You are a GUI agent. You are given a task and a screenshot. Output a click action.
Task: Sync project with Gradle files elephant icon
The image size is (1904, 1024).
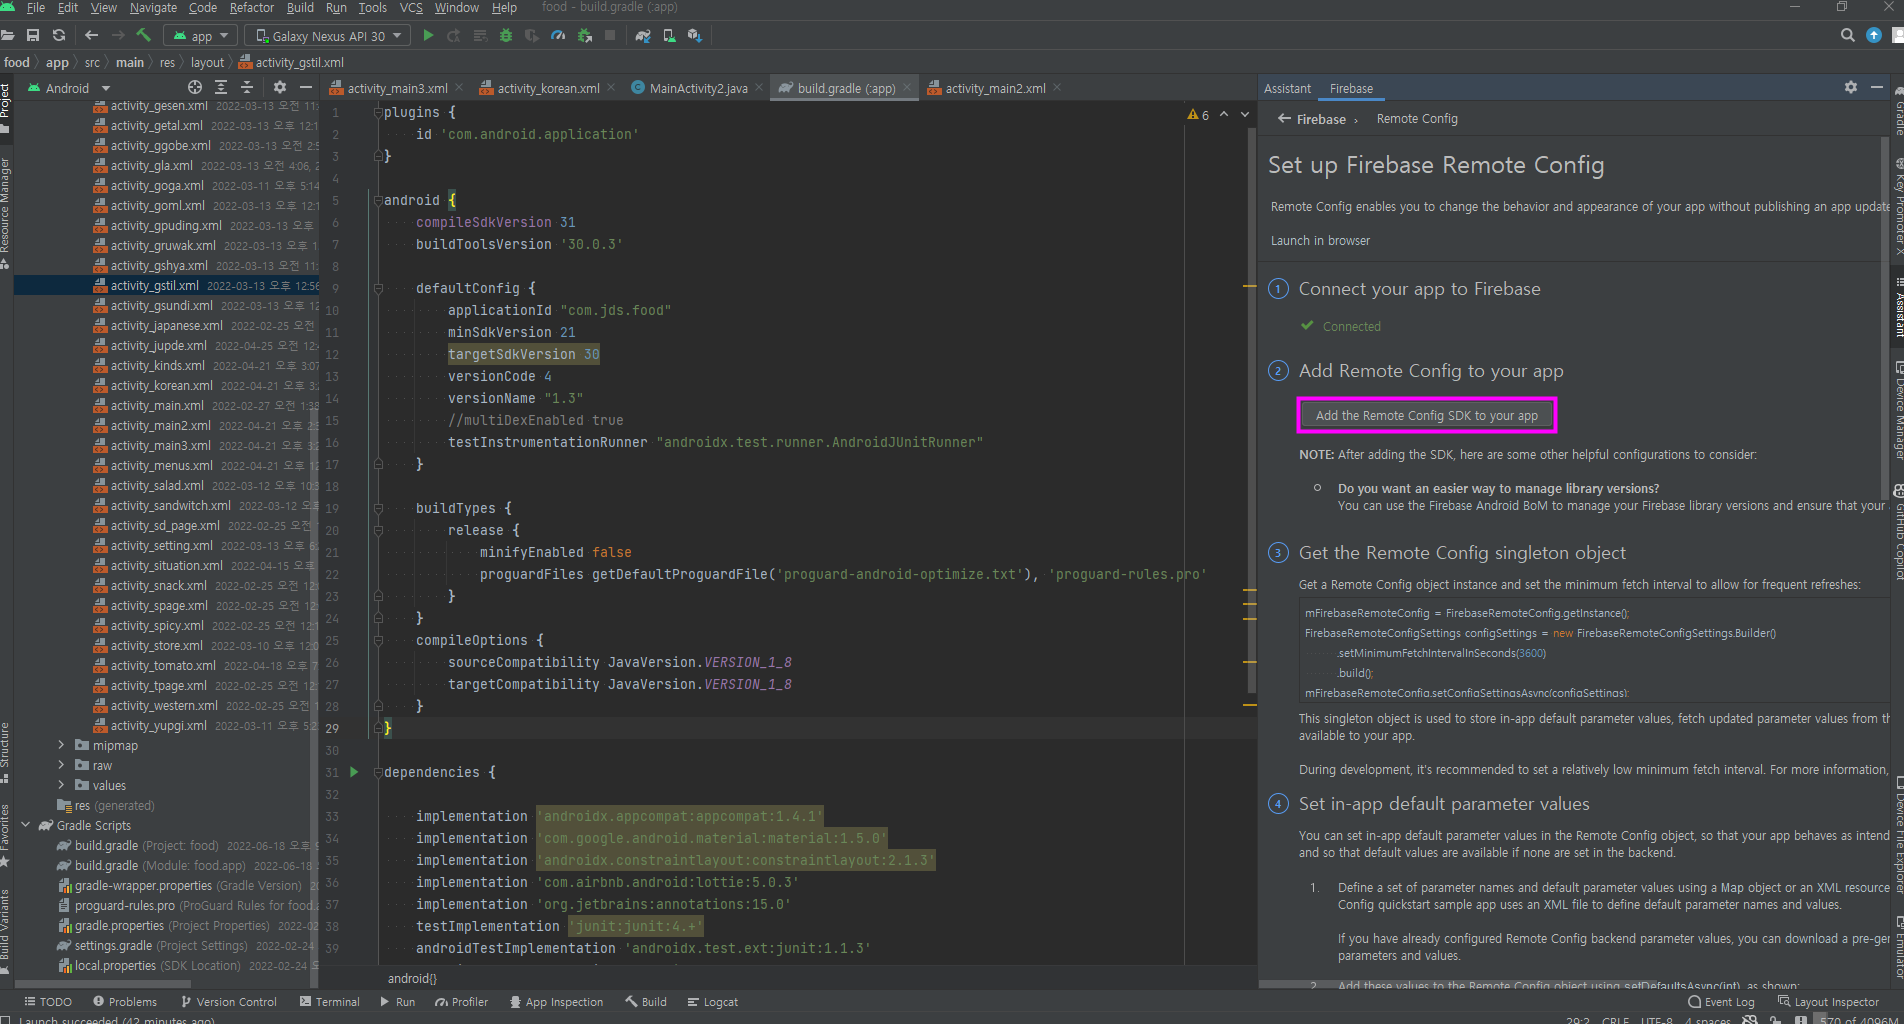point(643,35)
